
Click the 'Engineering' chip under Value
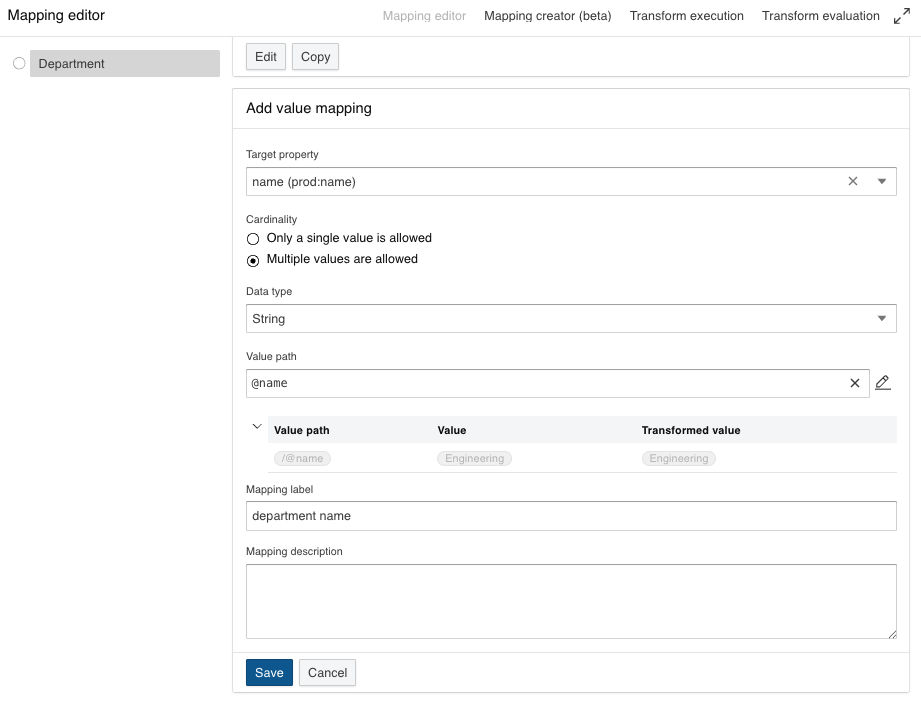(x=474, y=458)
